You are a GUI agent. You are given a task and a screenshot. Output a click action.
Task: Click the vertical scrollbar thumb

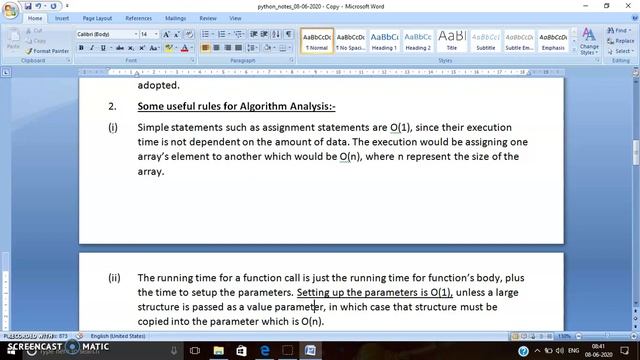[x=636, y=152]
